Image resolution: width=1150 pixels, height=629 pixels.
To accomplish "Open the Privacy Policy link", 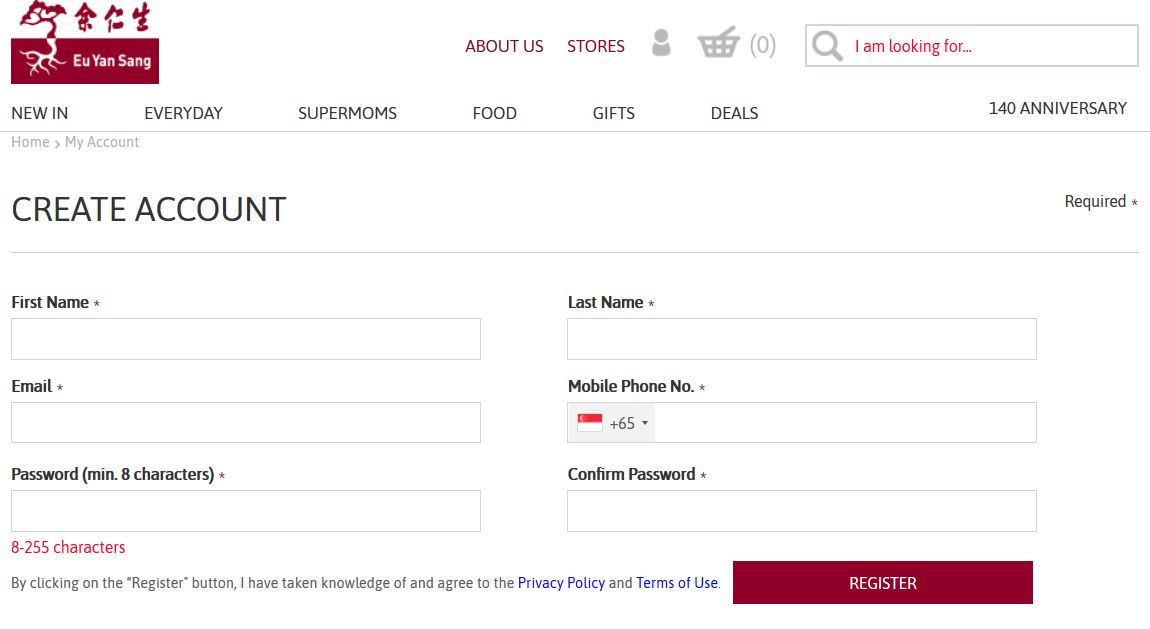I will click(x=561, y=583).
